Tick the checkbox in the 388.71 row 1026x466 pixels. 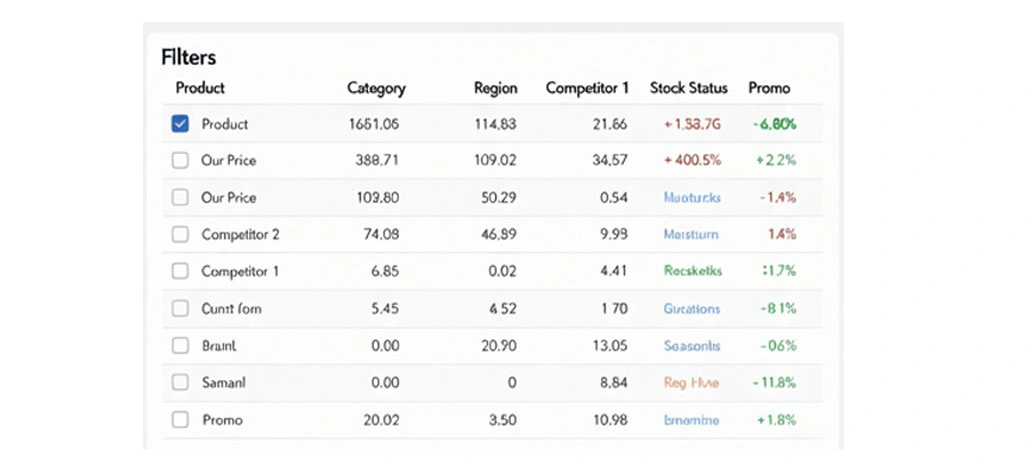click(180, 160)
